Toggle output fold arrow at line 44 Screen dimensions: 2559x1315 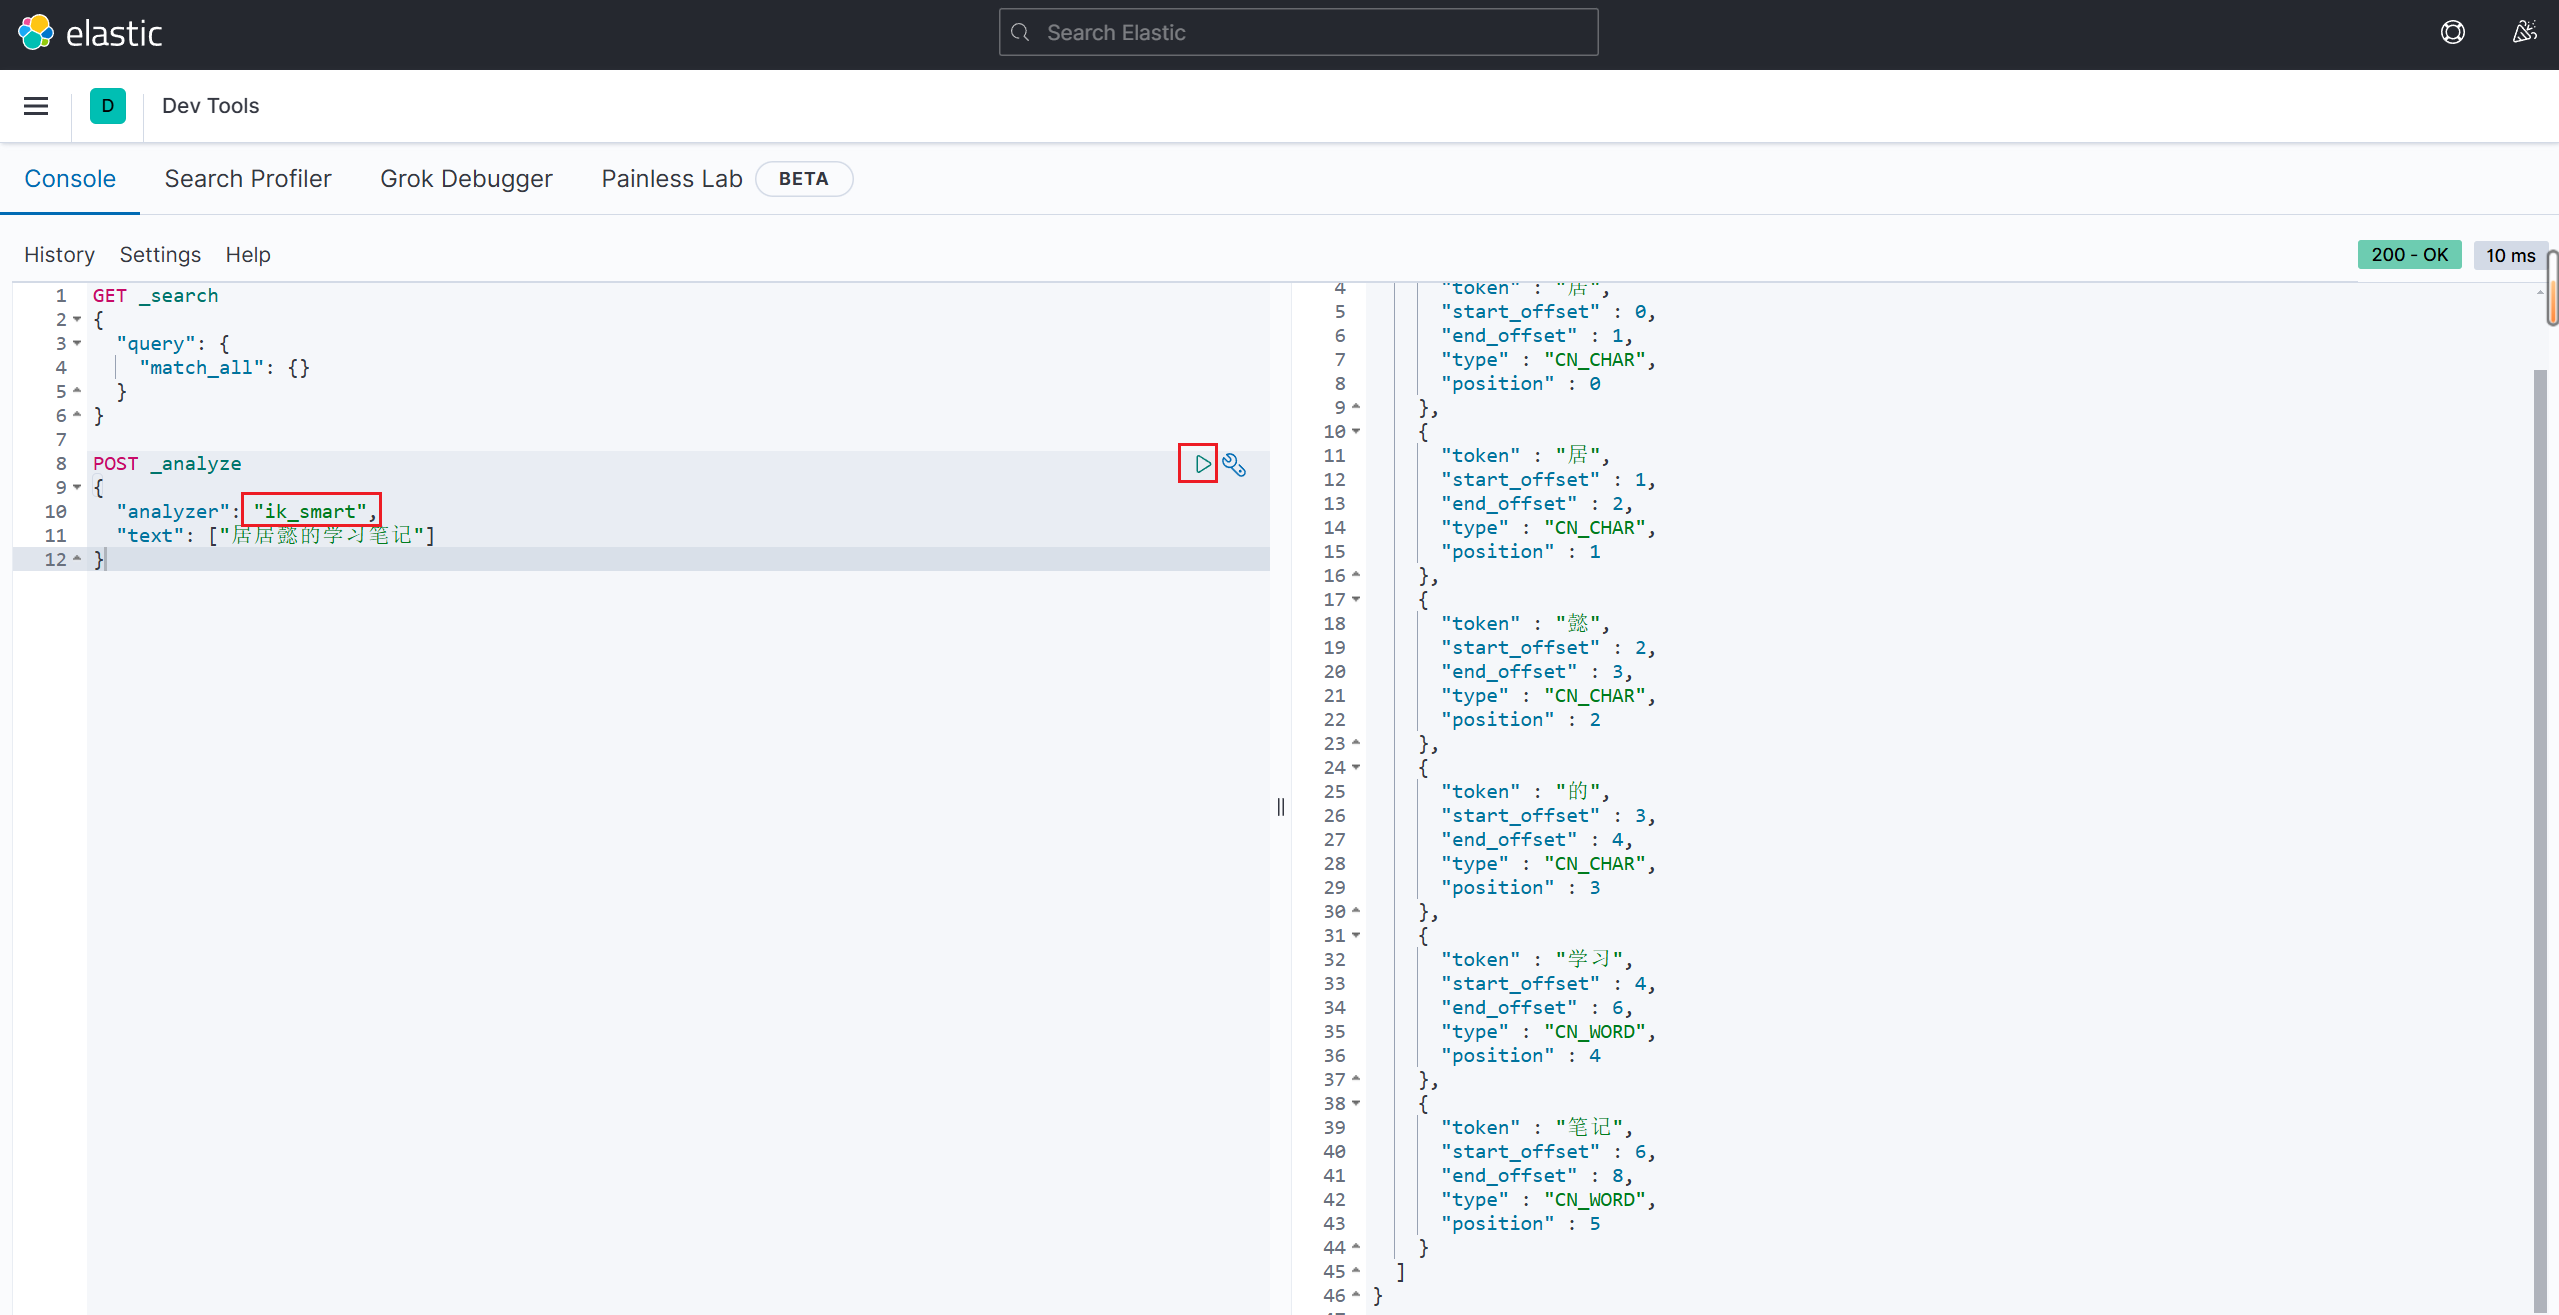pyautogui.click(x=1356, y=1248)
